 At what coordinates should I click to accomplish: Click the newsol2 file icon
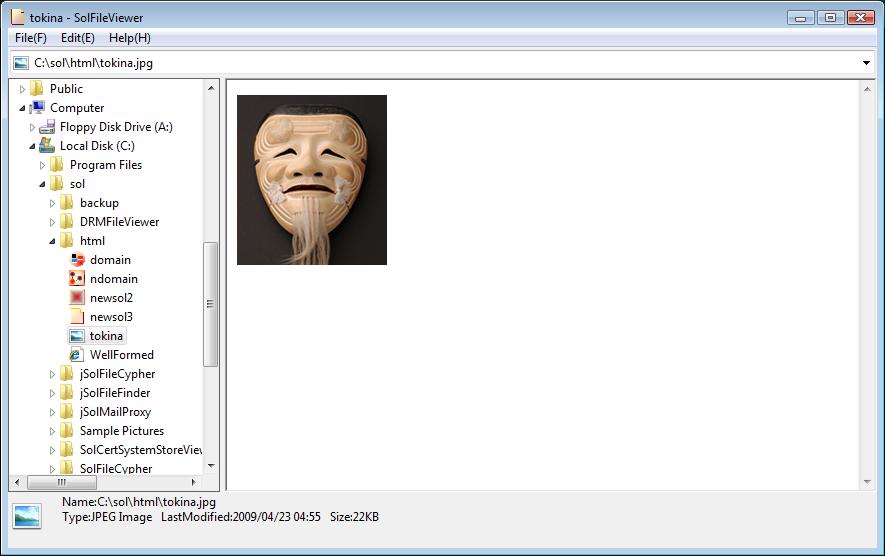point(77,297)
